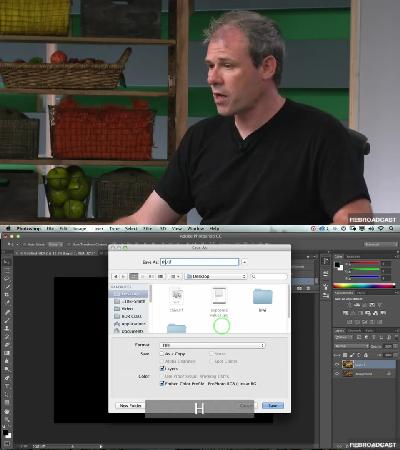Open the workspace switcher dropdown
The image size is (400, 450).
[x=381, y=244]
